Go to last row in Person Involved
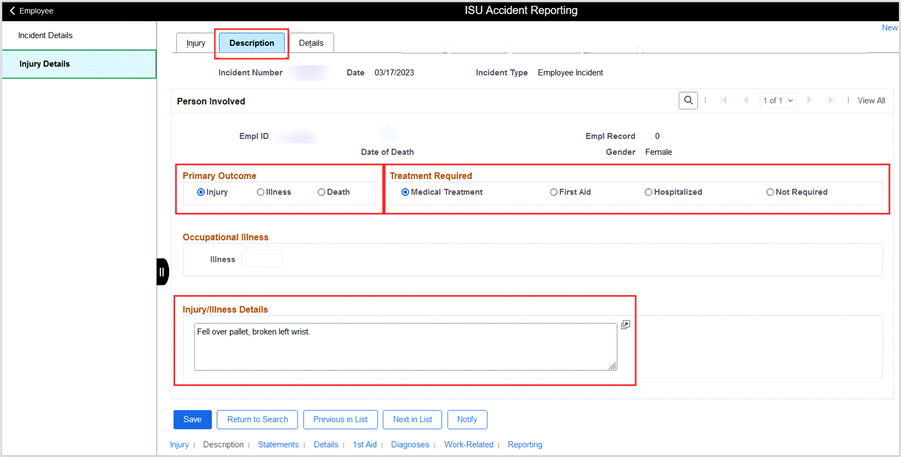 [x=831, y=101]
